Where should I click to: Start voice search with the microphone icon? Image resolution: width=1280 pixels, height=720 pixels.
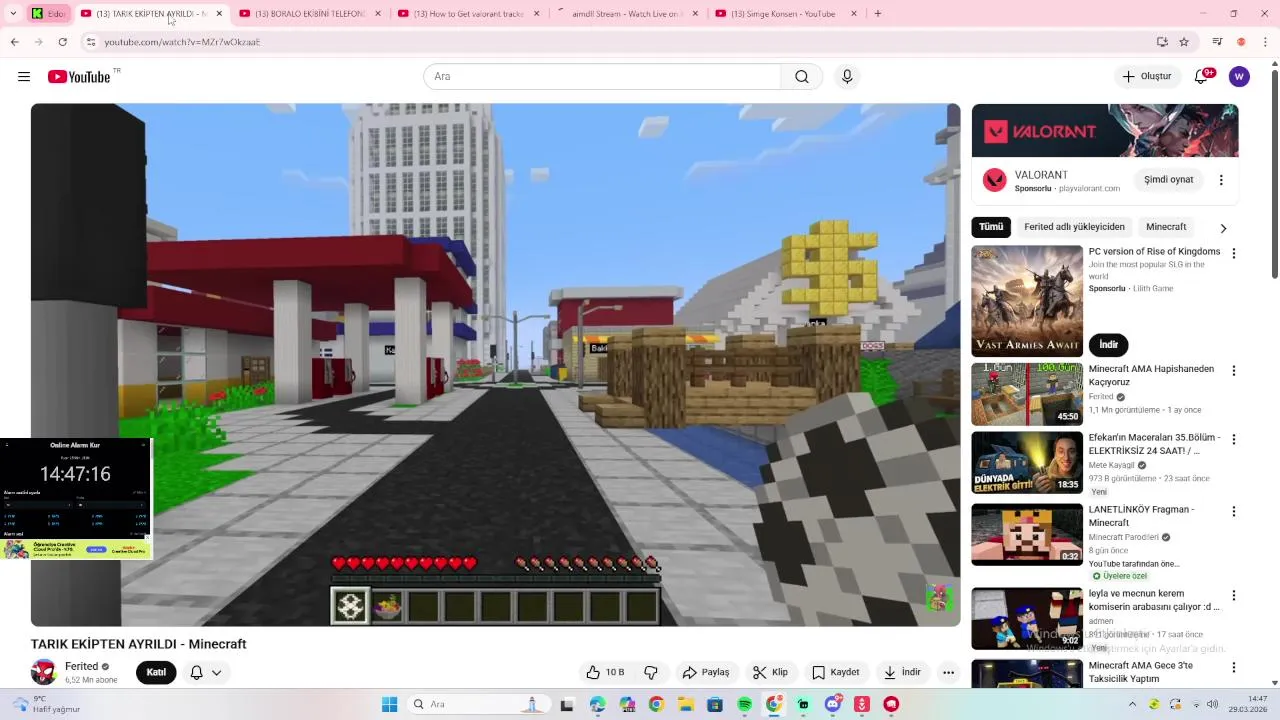pos(847,77)
